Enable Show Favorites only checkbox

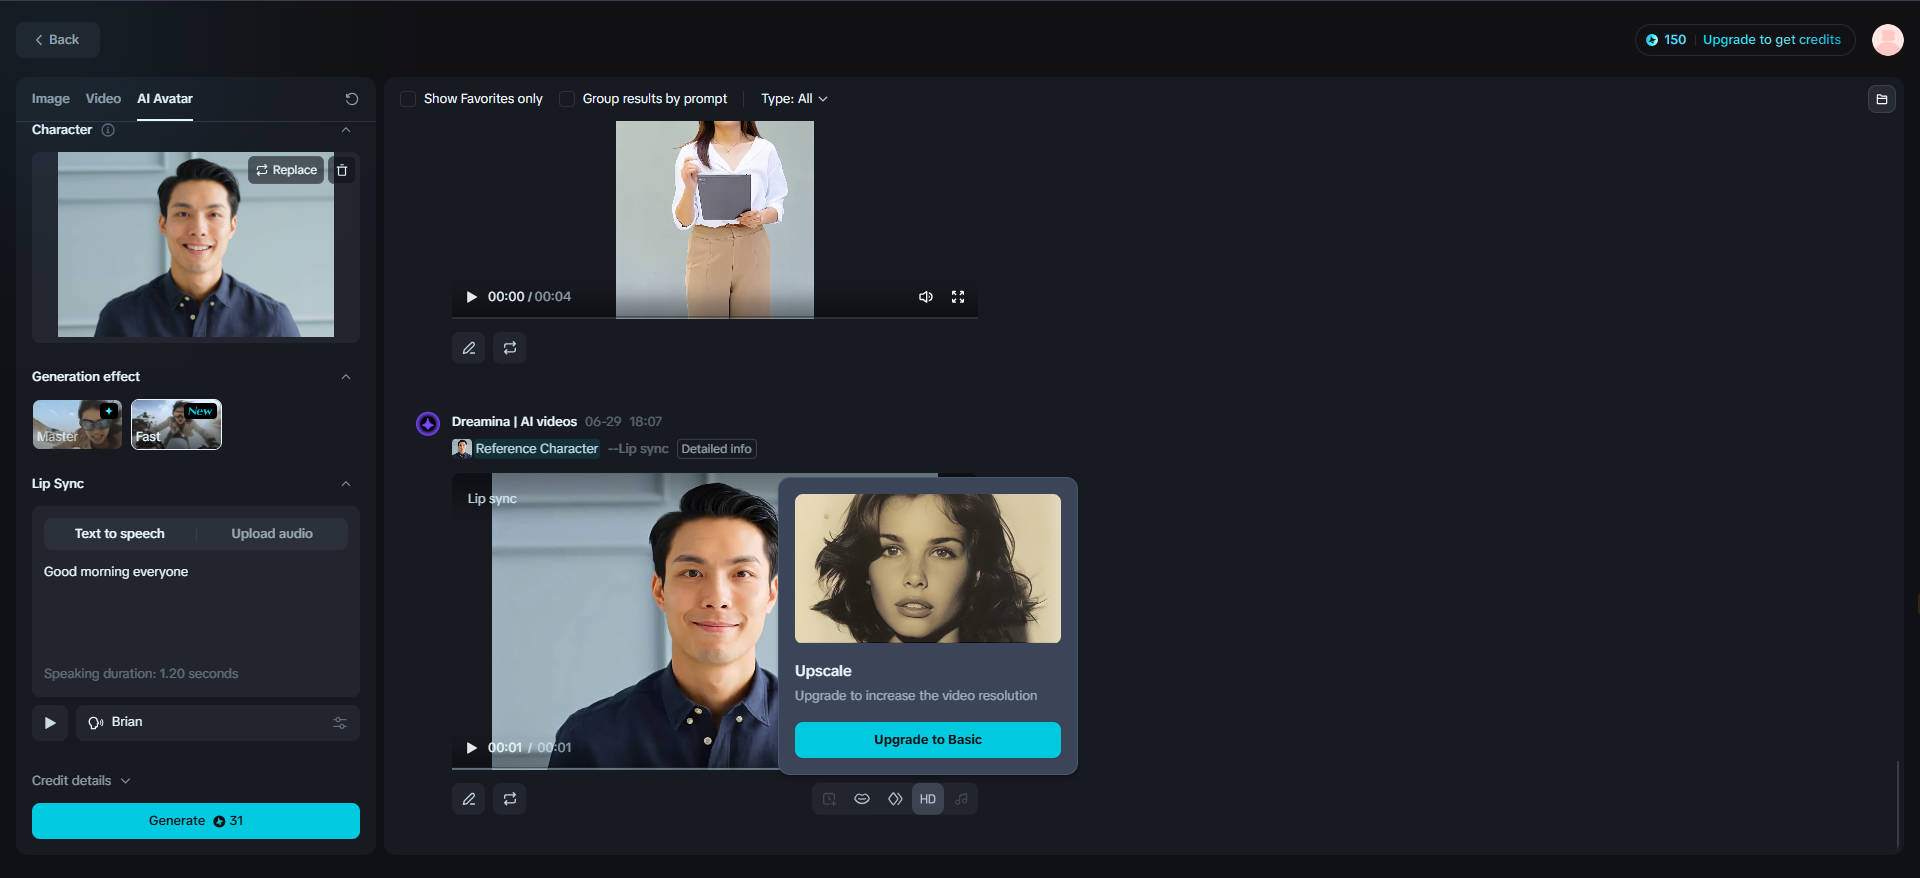pyautogui.click(x=408, y=99)
